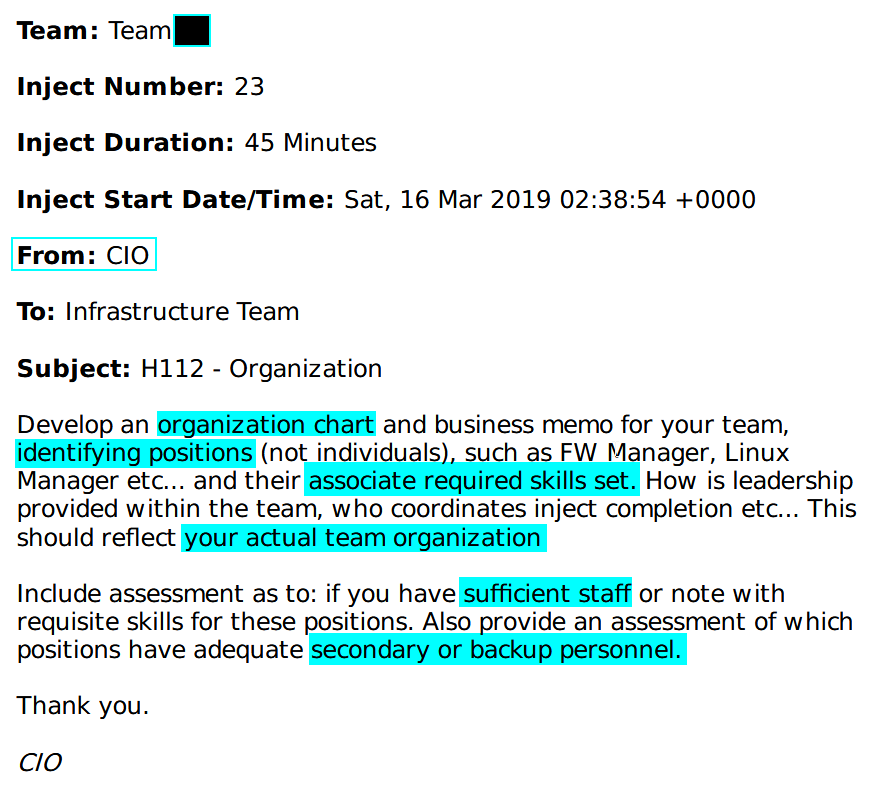Click highlight your actual team organization

coord(364,538)
